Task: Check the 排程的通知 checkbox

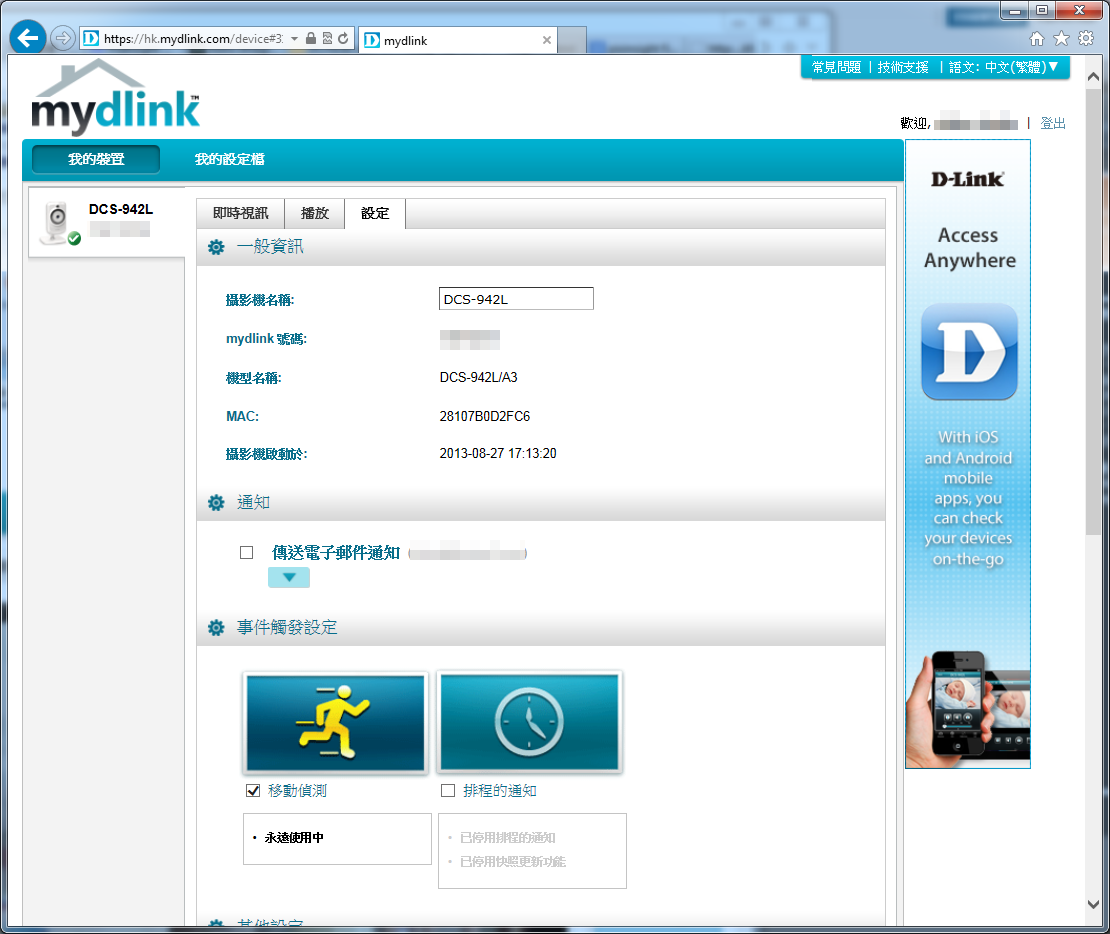Action: pos(448,791)
